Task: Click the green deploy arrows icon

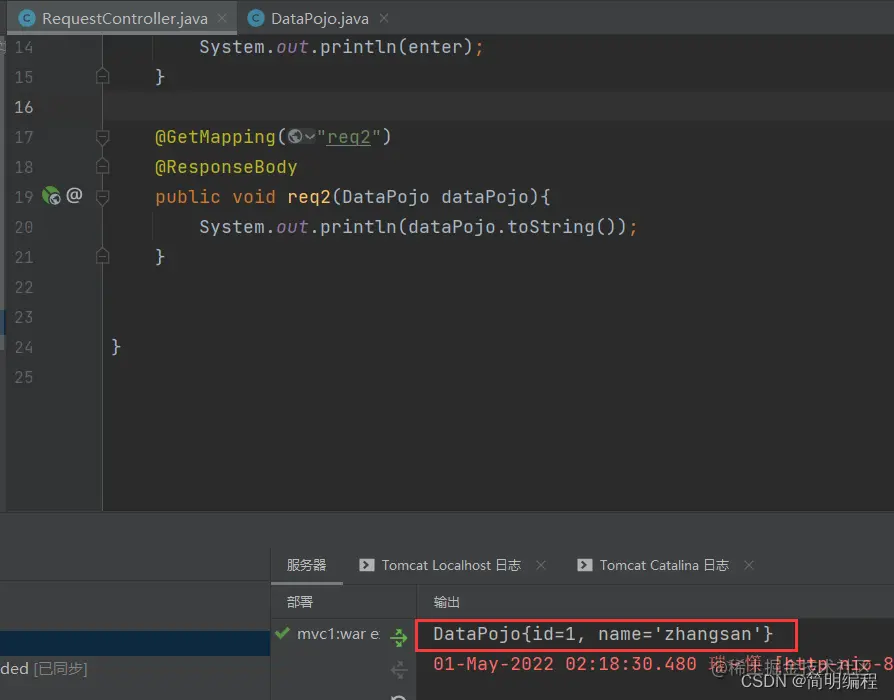Action: tap(399, 637)
